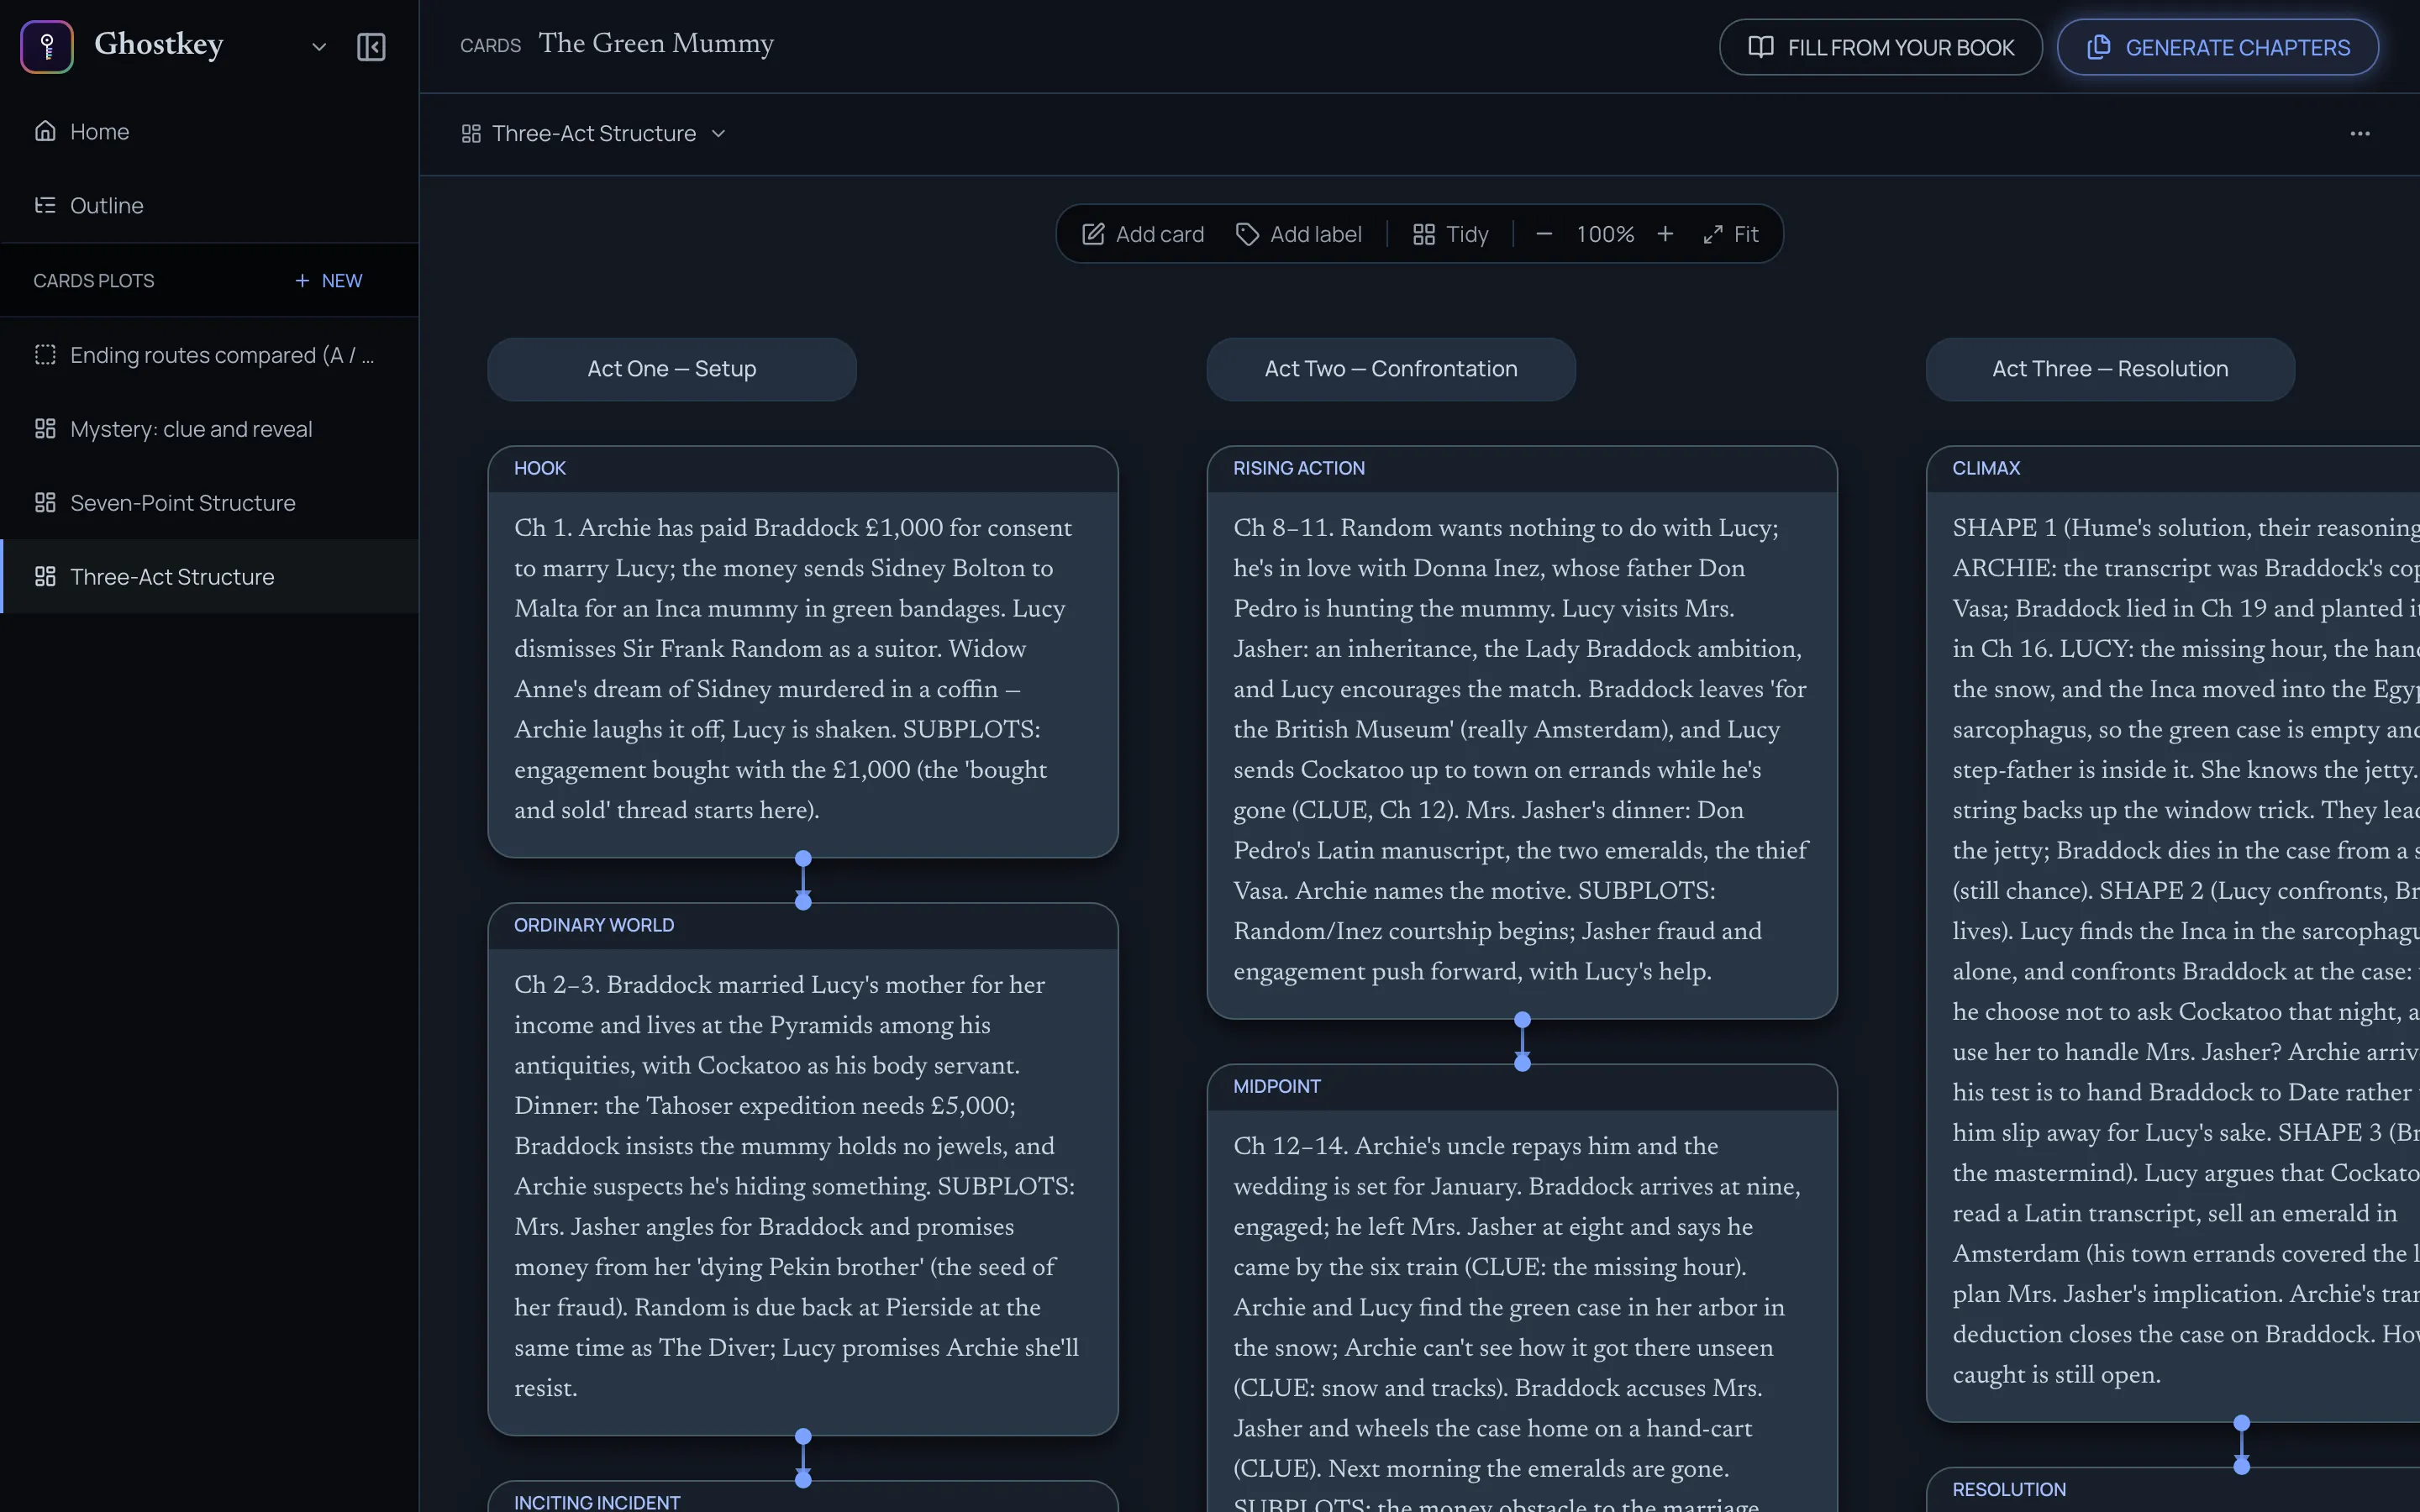This screenshot has width=2420, height=1512.
Task: Click the ORDINARY WORLD card header
Action: click(x=802, y=926)
